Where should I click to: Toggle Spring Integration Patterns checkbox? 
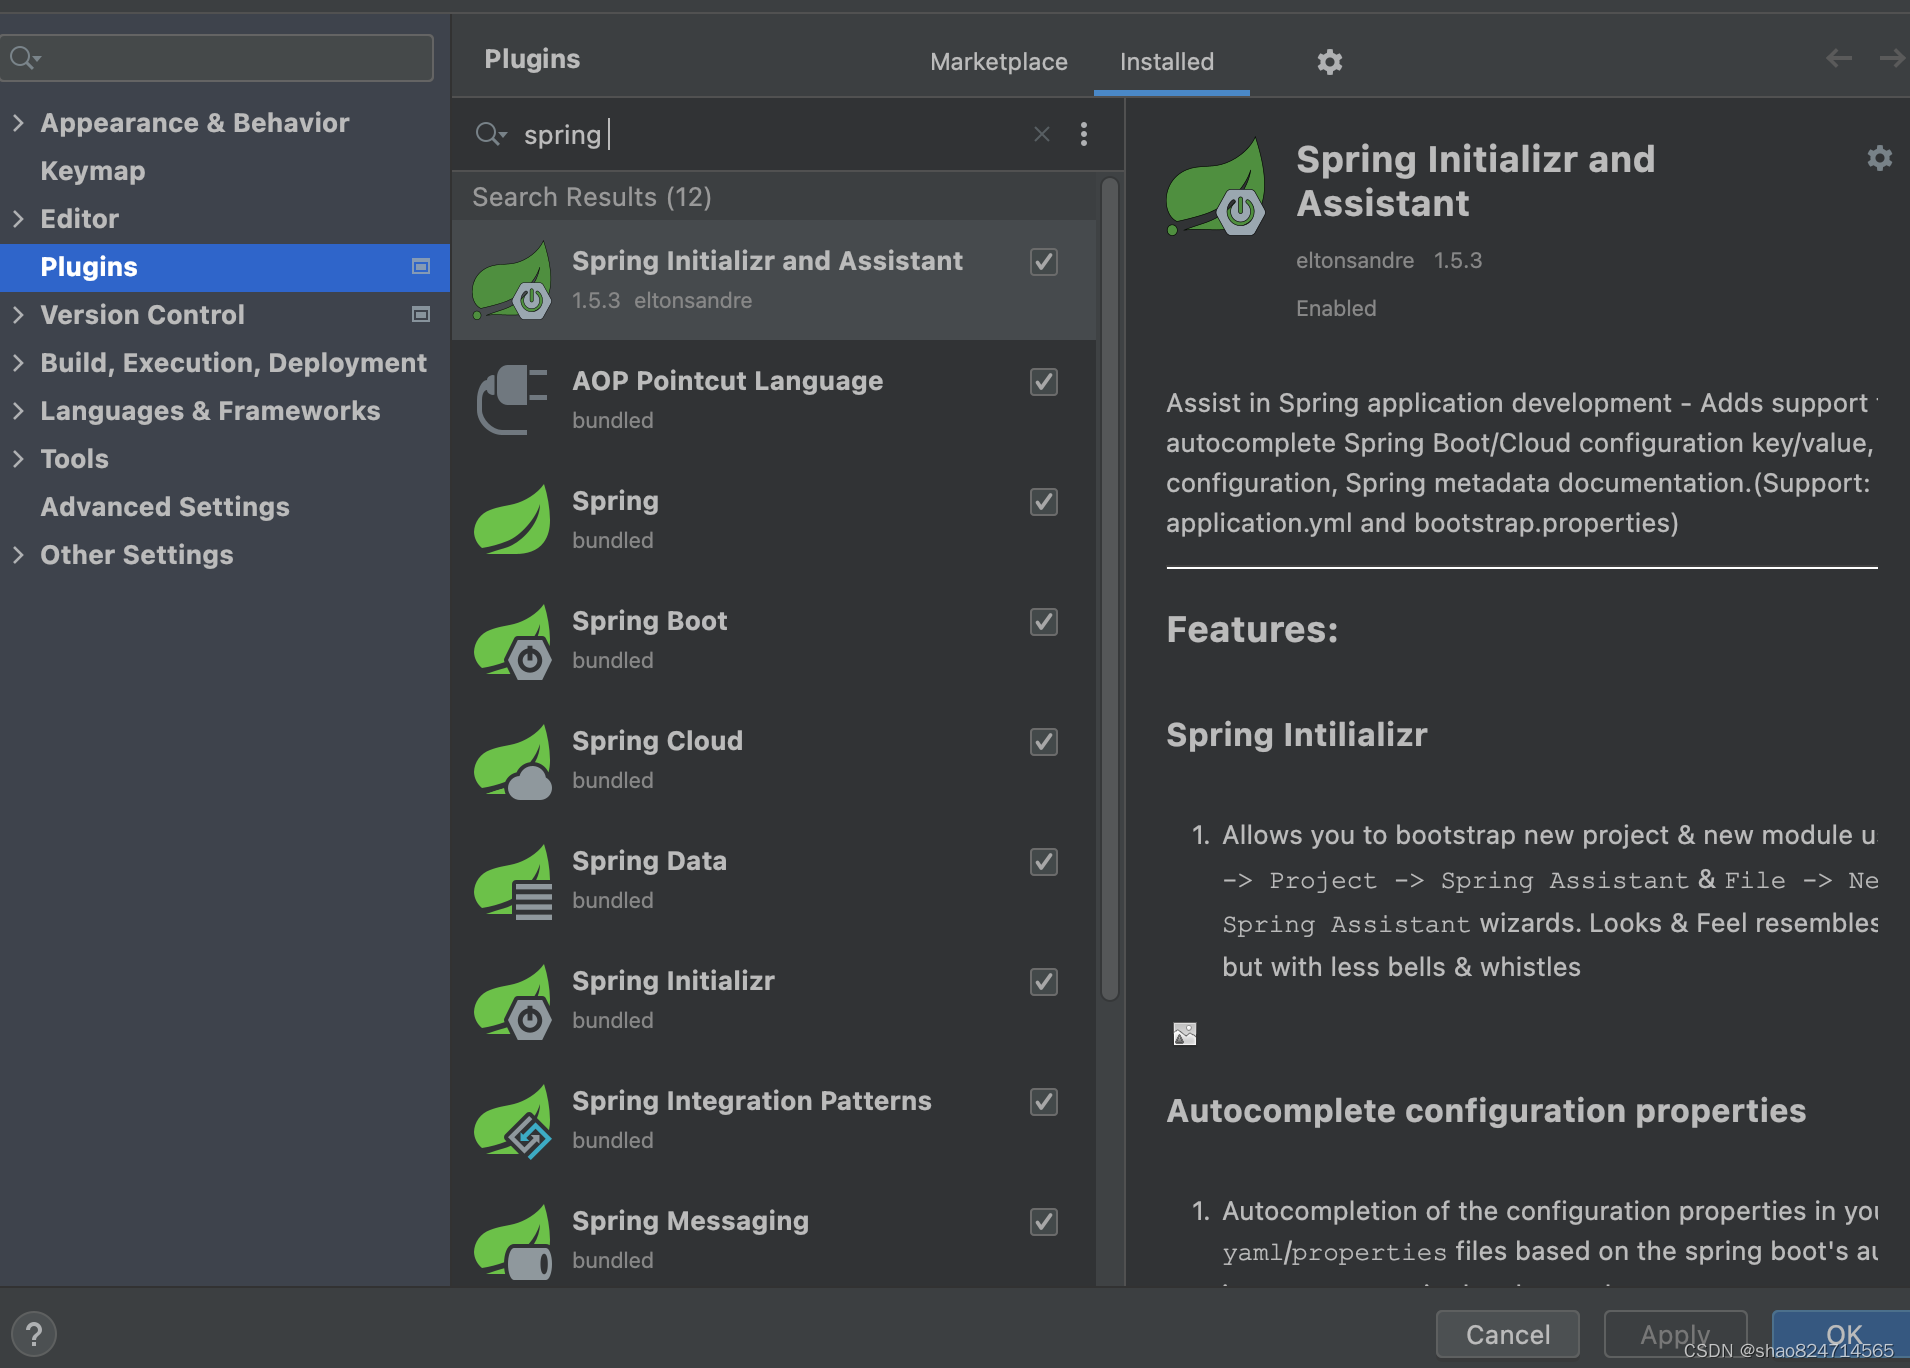coord(1044,1102)
